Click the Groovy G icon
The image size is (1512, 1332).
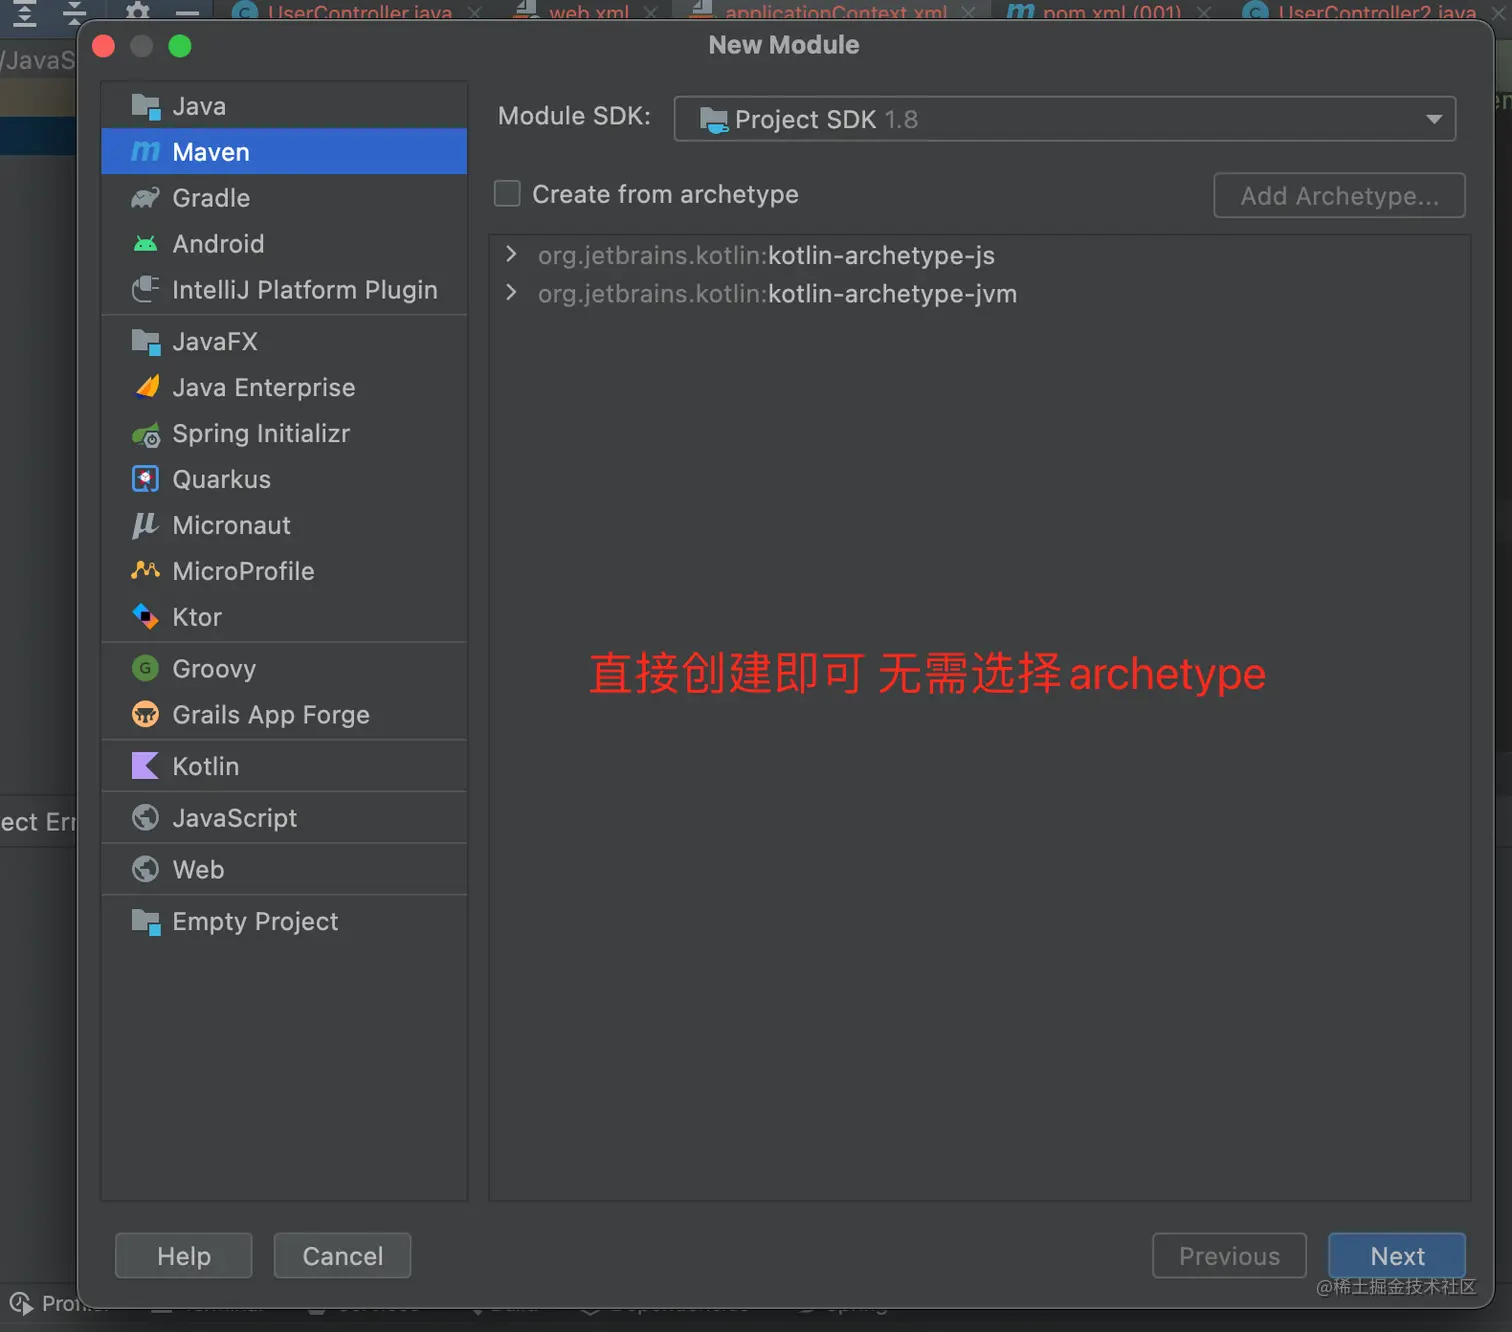[x=146, y=668]
